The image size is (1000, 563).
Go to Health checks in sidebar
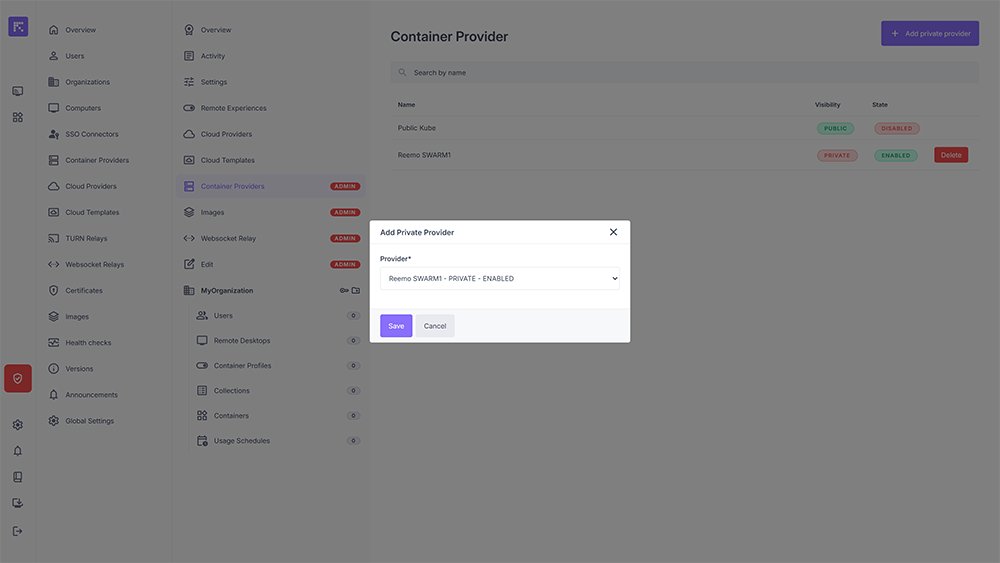pos(88,343)
